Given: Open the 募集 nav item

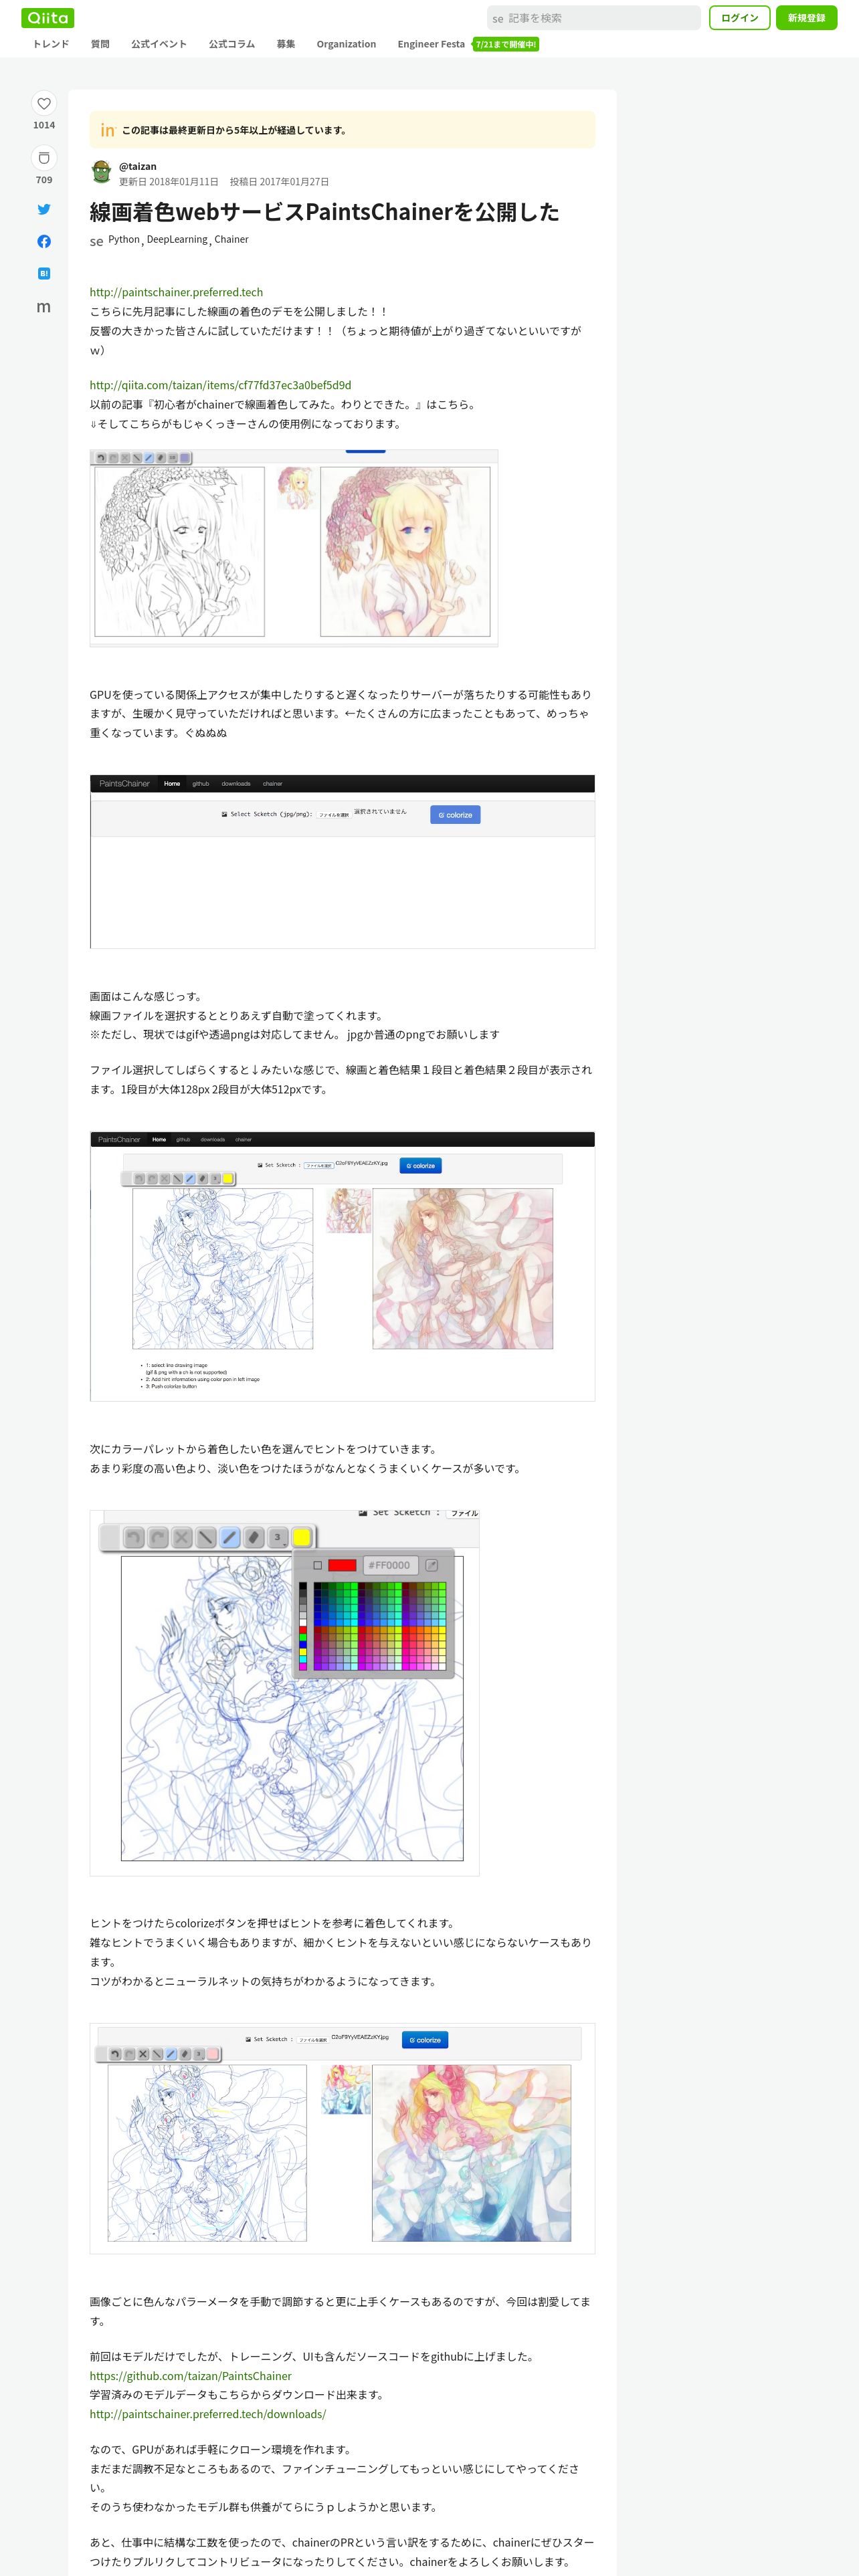Looking at the screenshot, I should coord(286,44).
